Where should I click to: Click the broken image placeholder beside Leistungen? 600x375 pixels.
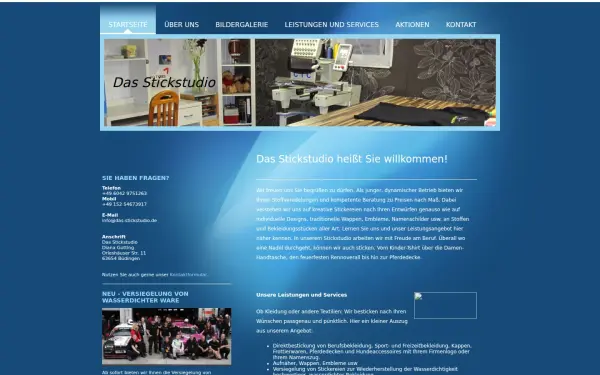(445, 305)
